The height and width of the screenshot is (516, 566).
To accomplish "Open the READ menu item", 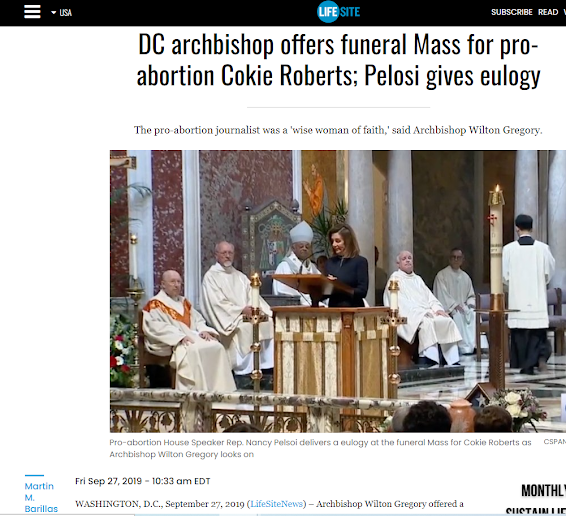I will point(548,12).
